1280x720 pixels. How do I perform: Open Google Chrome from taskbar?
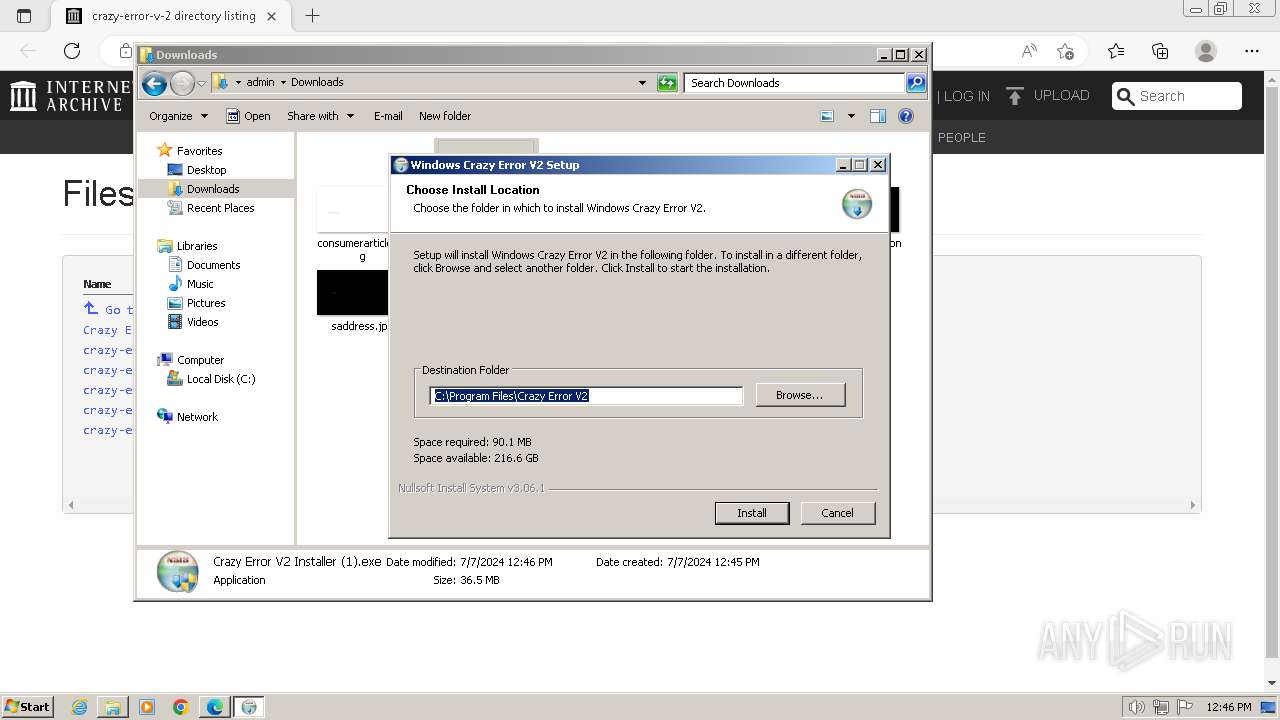click(181, 707)
